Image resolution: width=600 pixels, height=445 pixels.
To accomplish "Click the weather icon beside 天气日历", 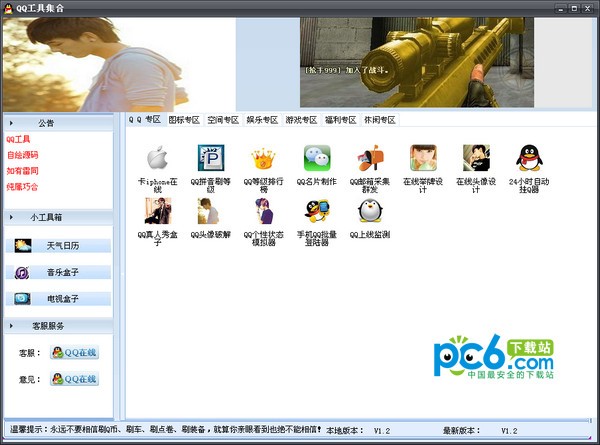I will coord(23,246).
